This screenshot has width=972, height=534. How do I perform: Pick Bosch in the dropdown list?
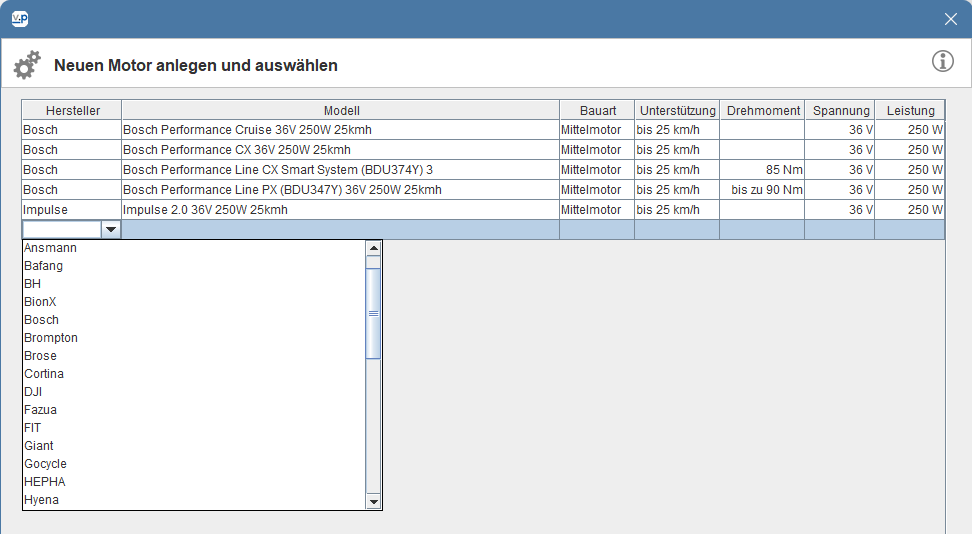[194, 319]
